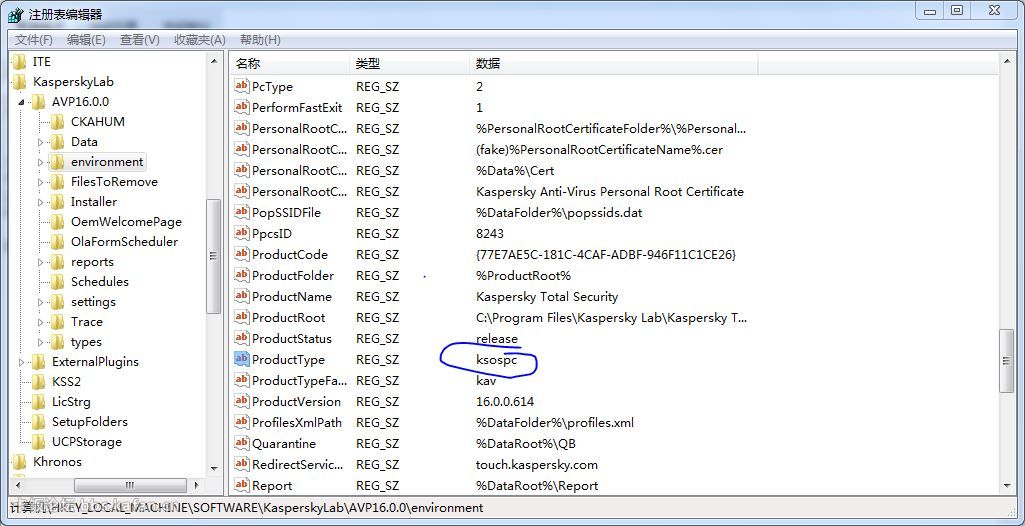Select the UCPStorage key
Viewport: 1025px width, 526px height.
point(87,442)
